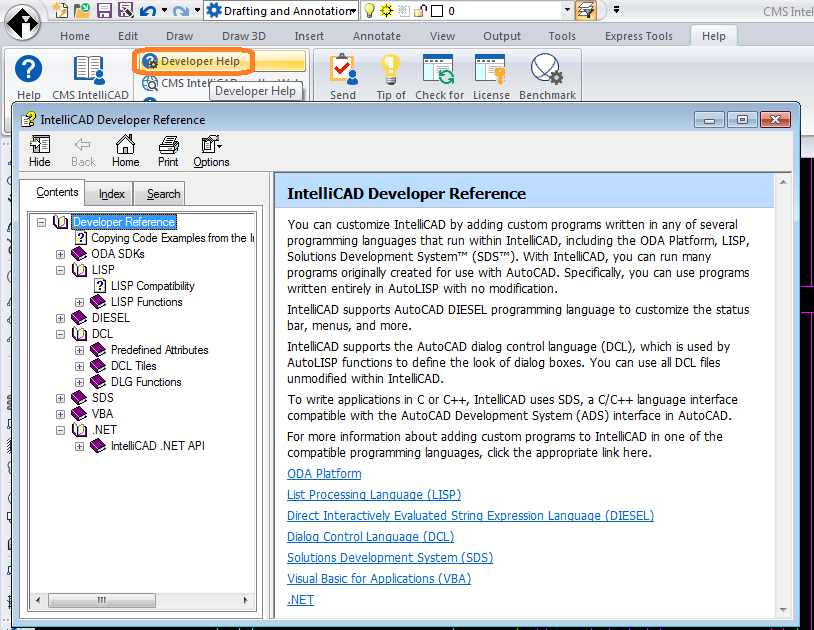Click the Options icon in help viewer toolbar
This screenshot has height=630, width=814.
click(x=211, y=151)
